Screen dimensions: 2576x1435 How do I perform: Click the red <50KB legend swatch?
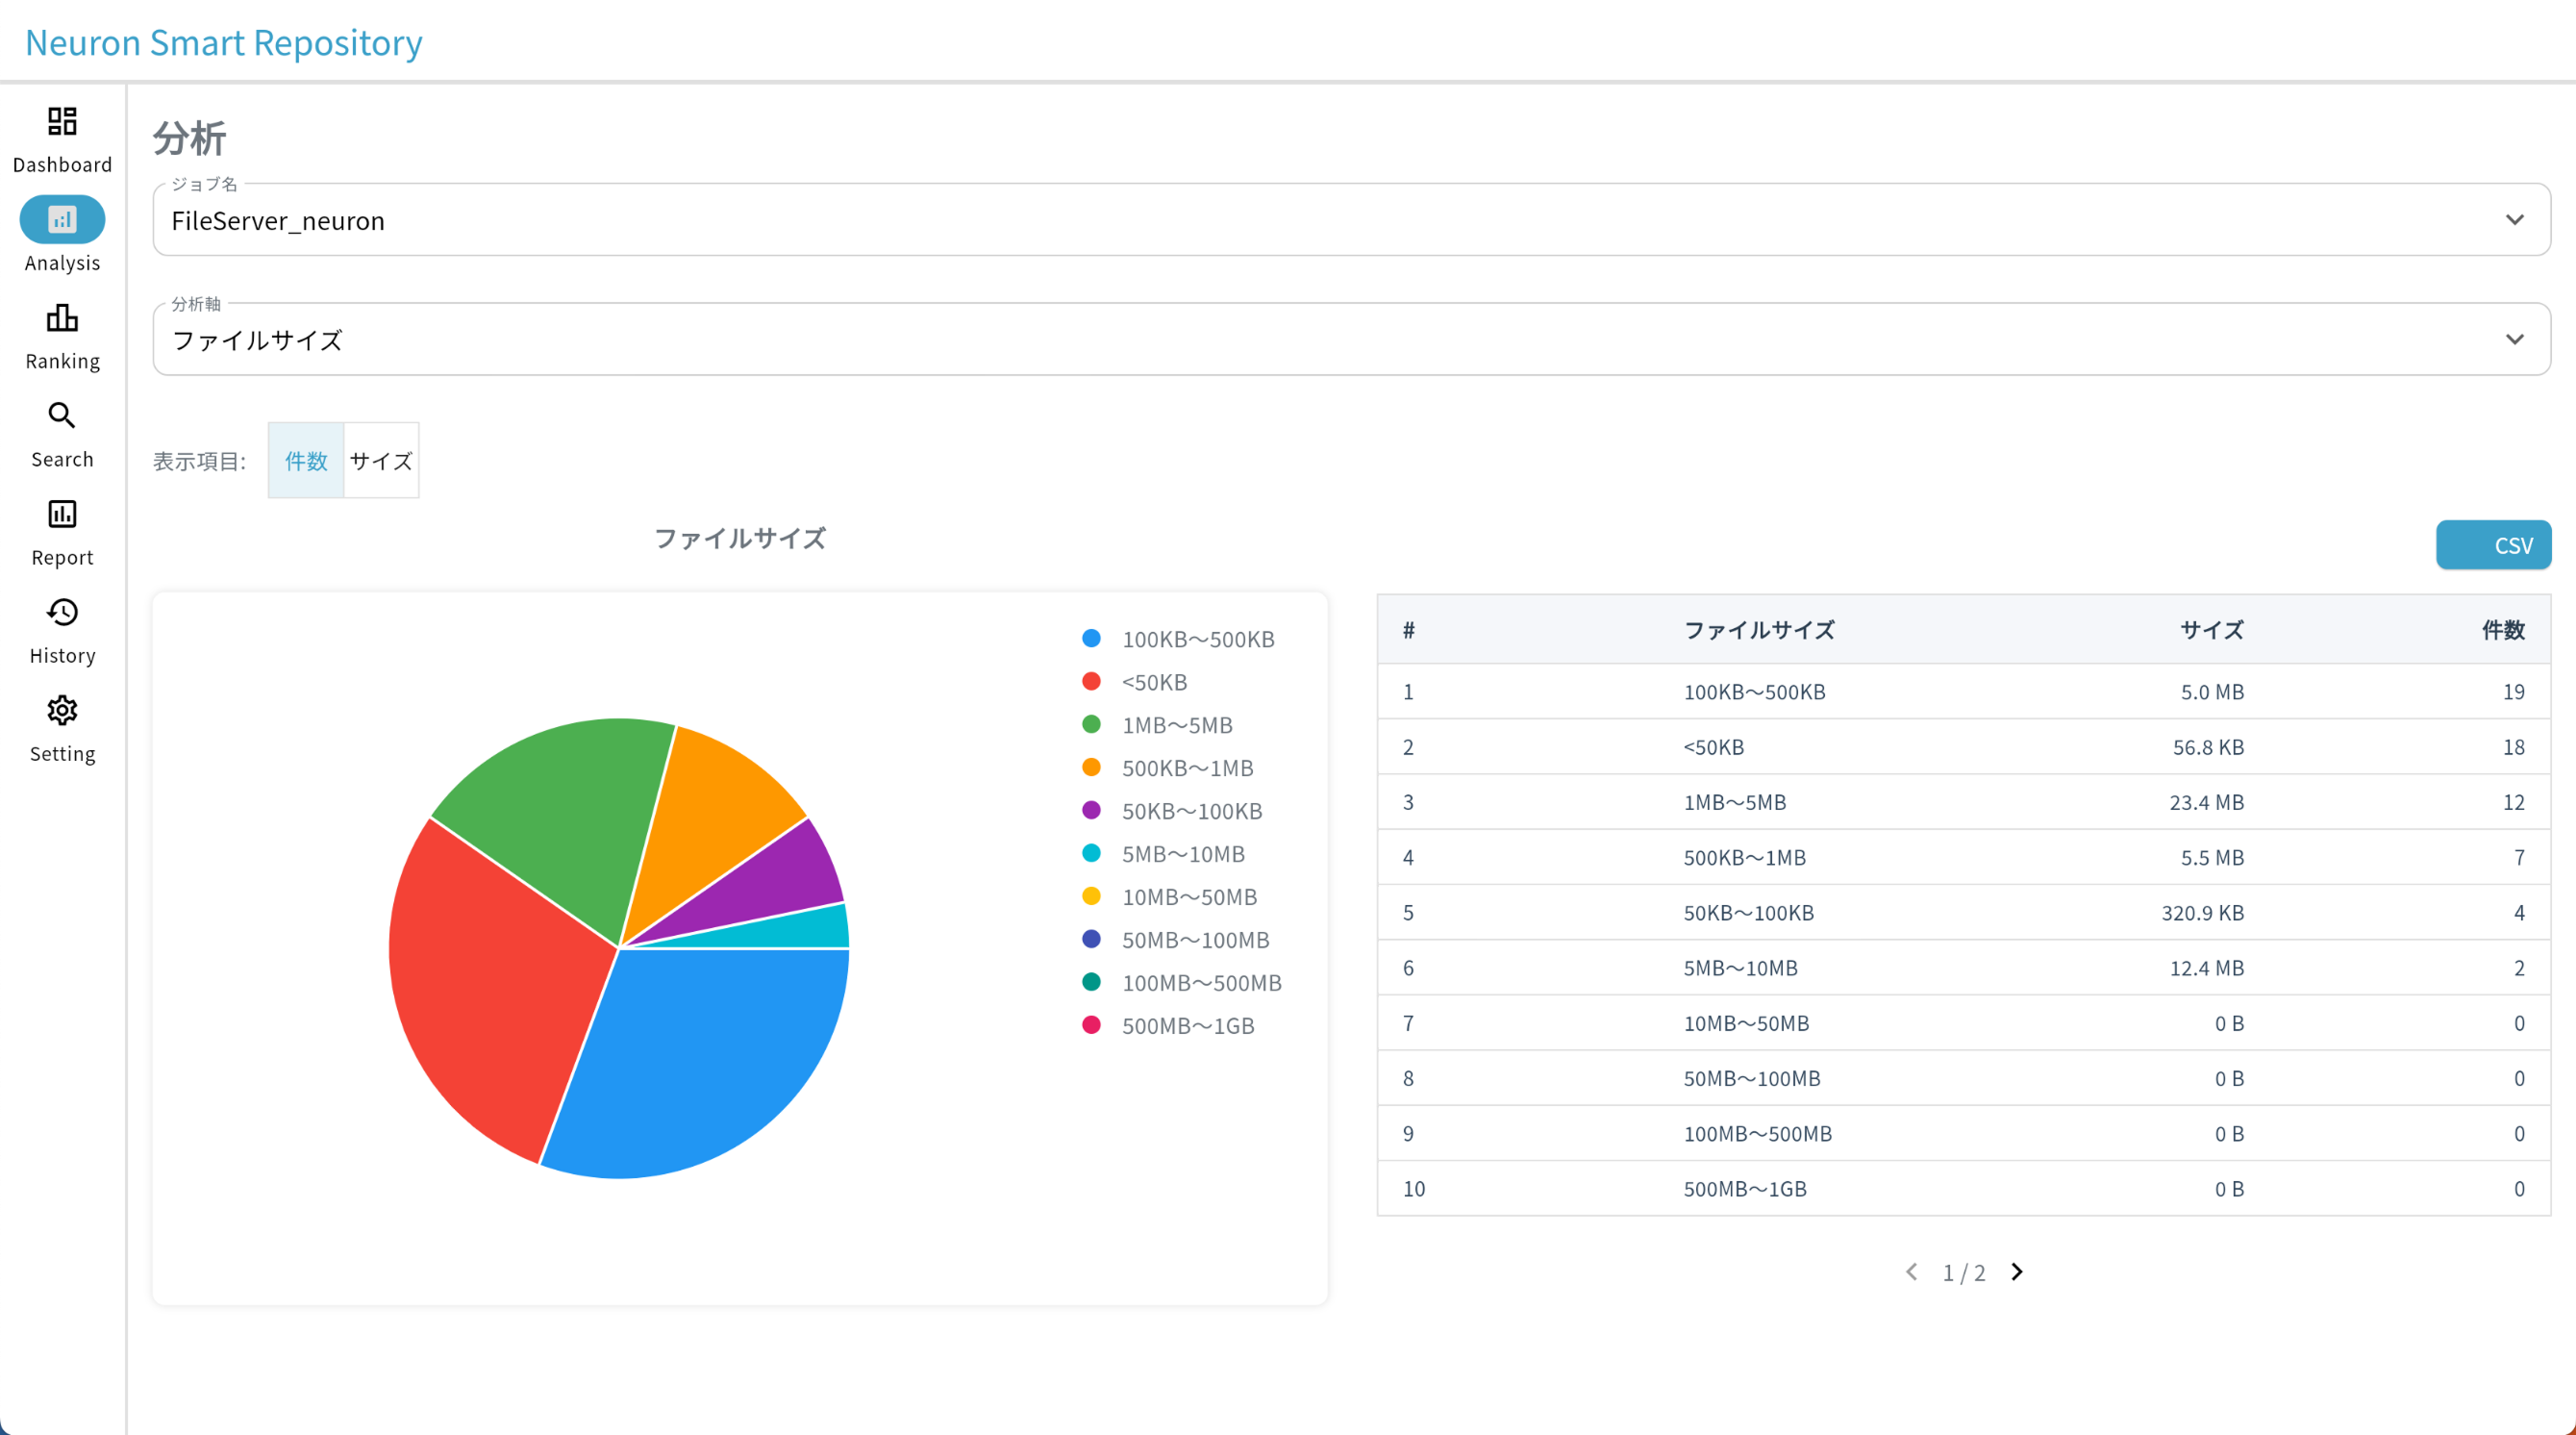point(1091,681)
